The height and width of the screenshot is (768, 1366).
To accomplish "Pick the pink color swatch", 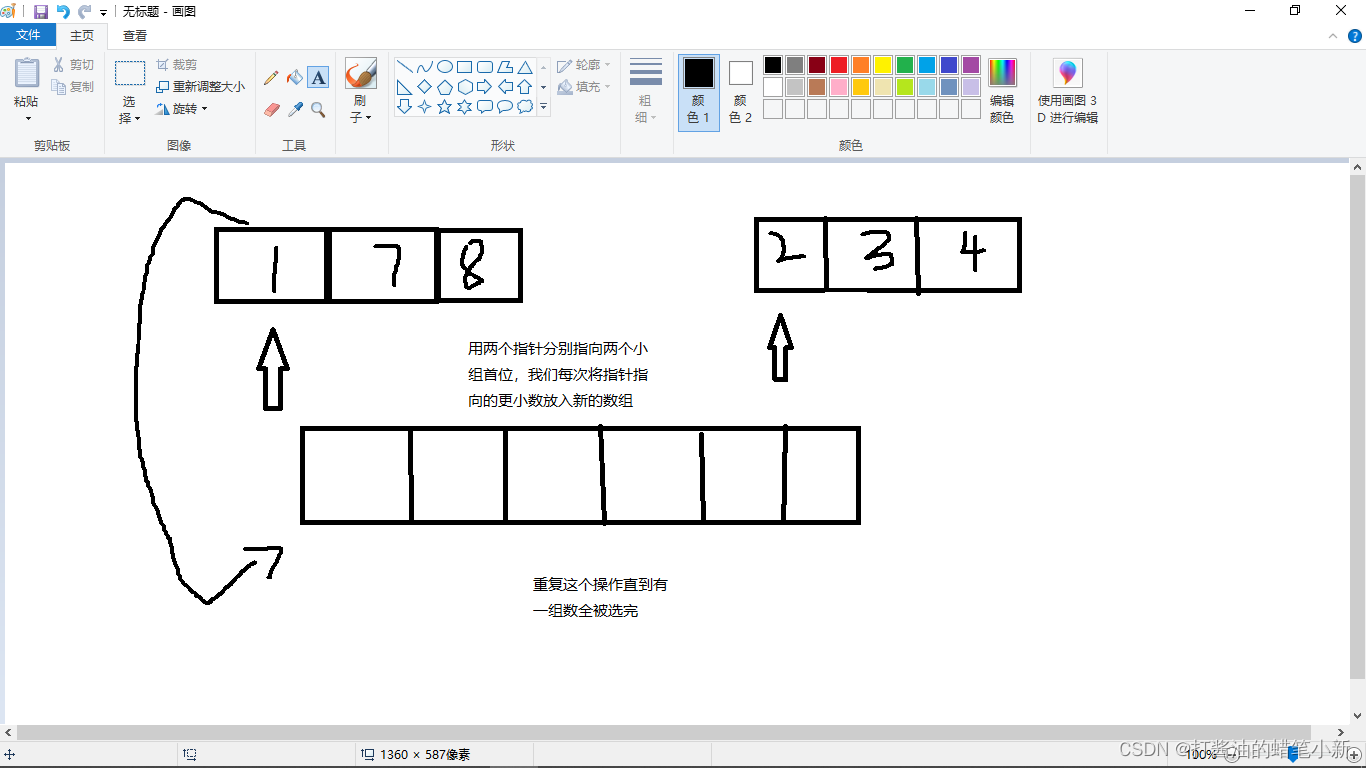I will 839,87.
